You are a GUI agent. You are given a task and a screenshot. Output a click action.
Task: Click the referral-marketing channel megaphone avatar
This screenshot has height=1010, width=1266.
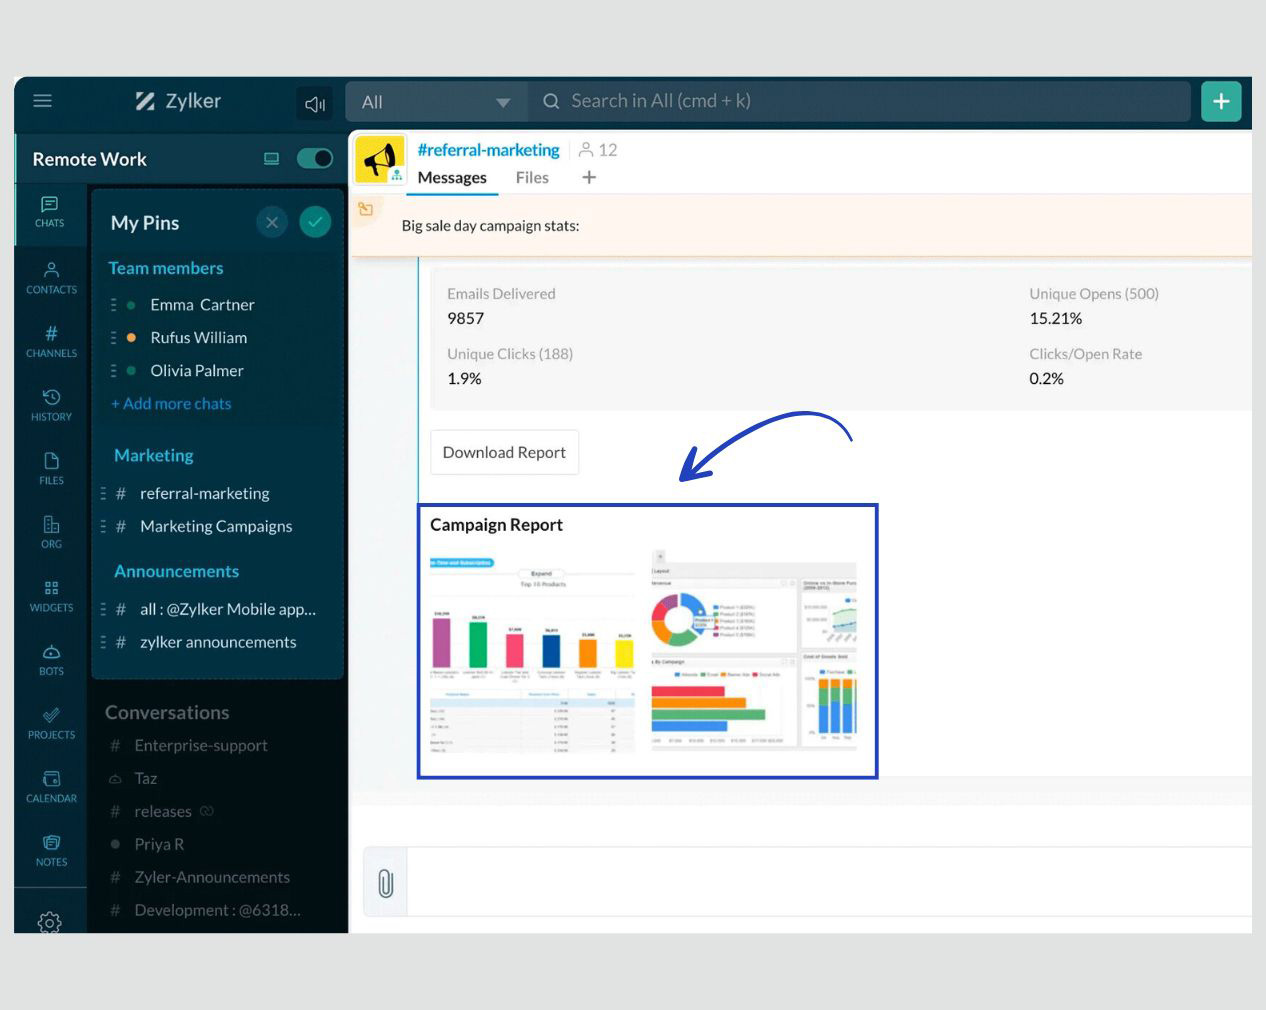pos(380,159)
